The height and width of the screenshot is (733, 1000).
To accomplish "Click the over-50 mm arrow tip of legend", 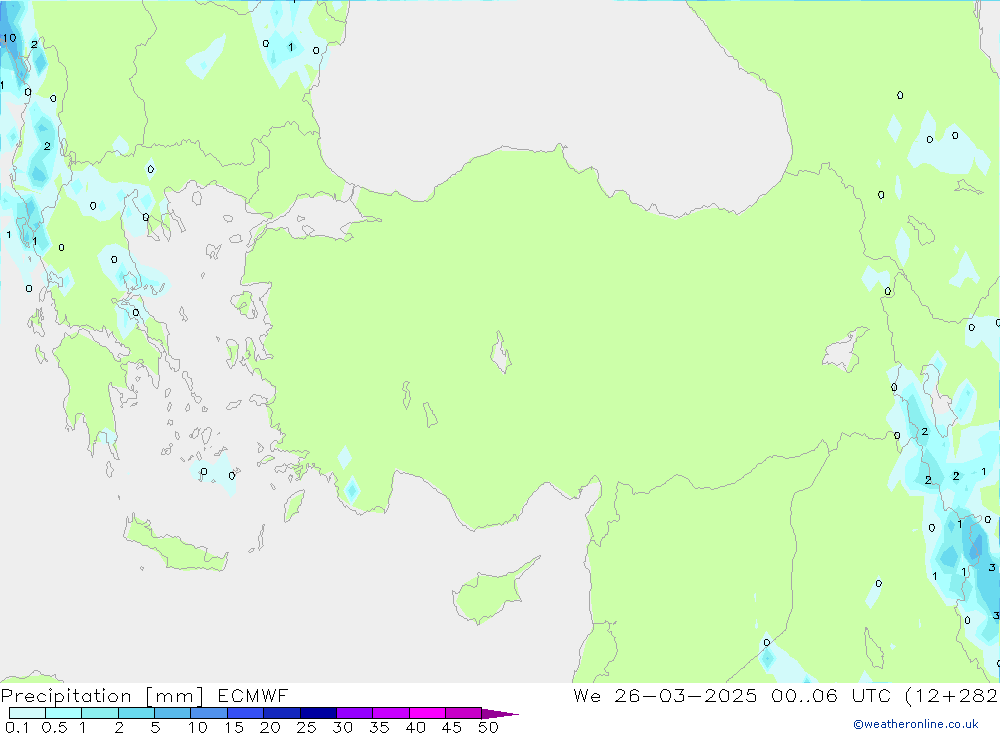I will (500, 714).
